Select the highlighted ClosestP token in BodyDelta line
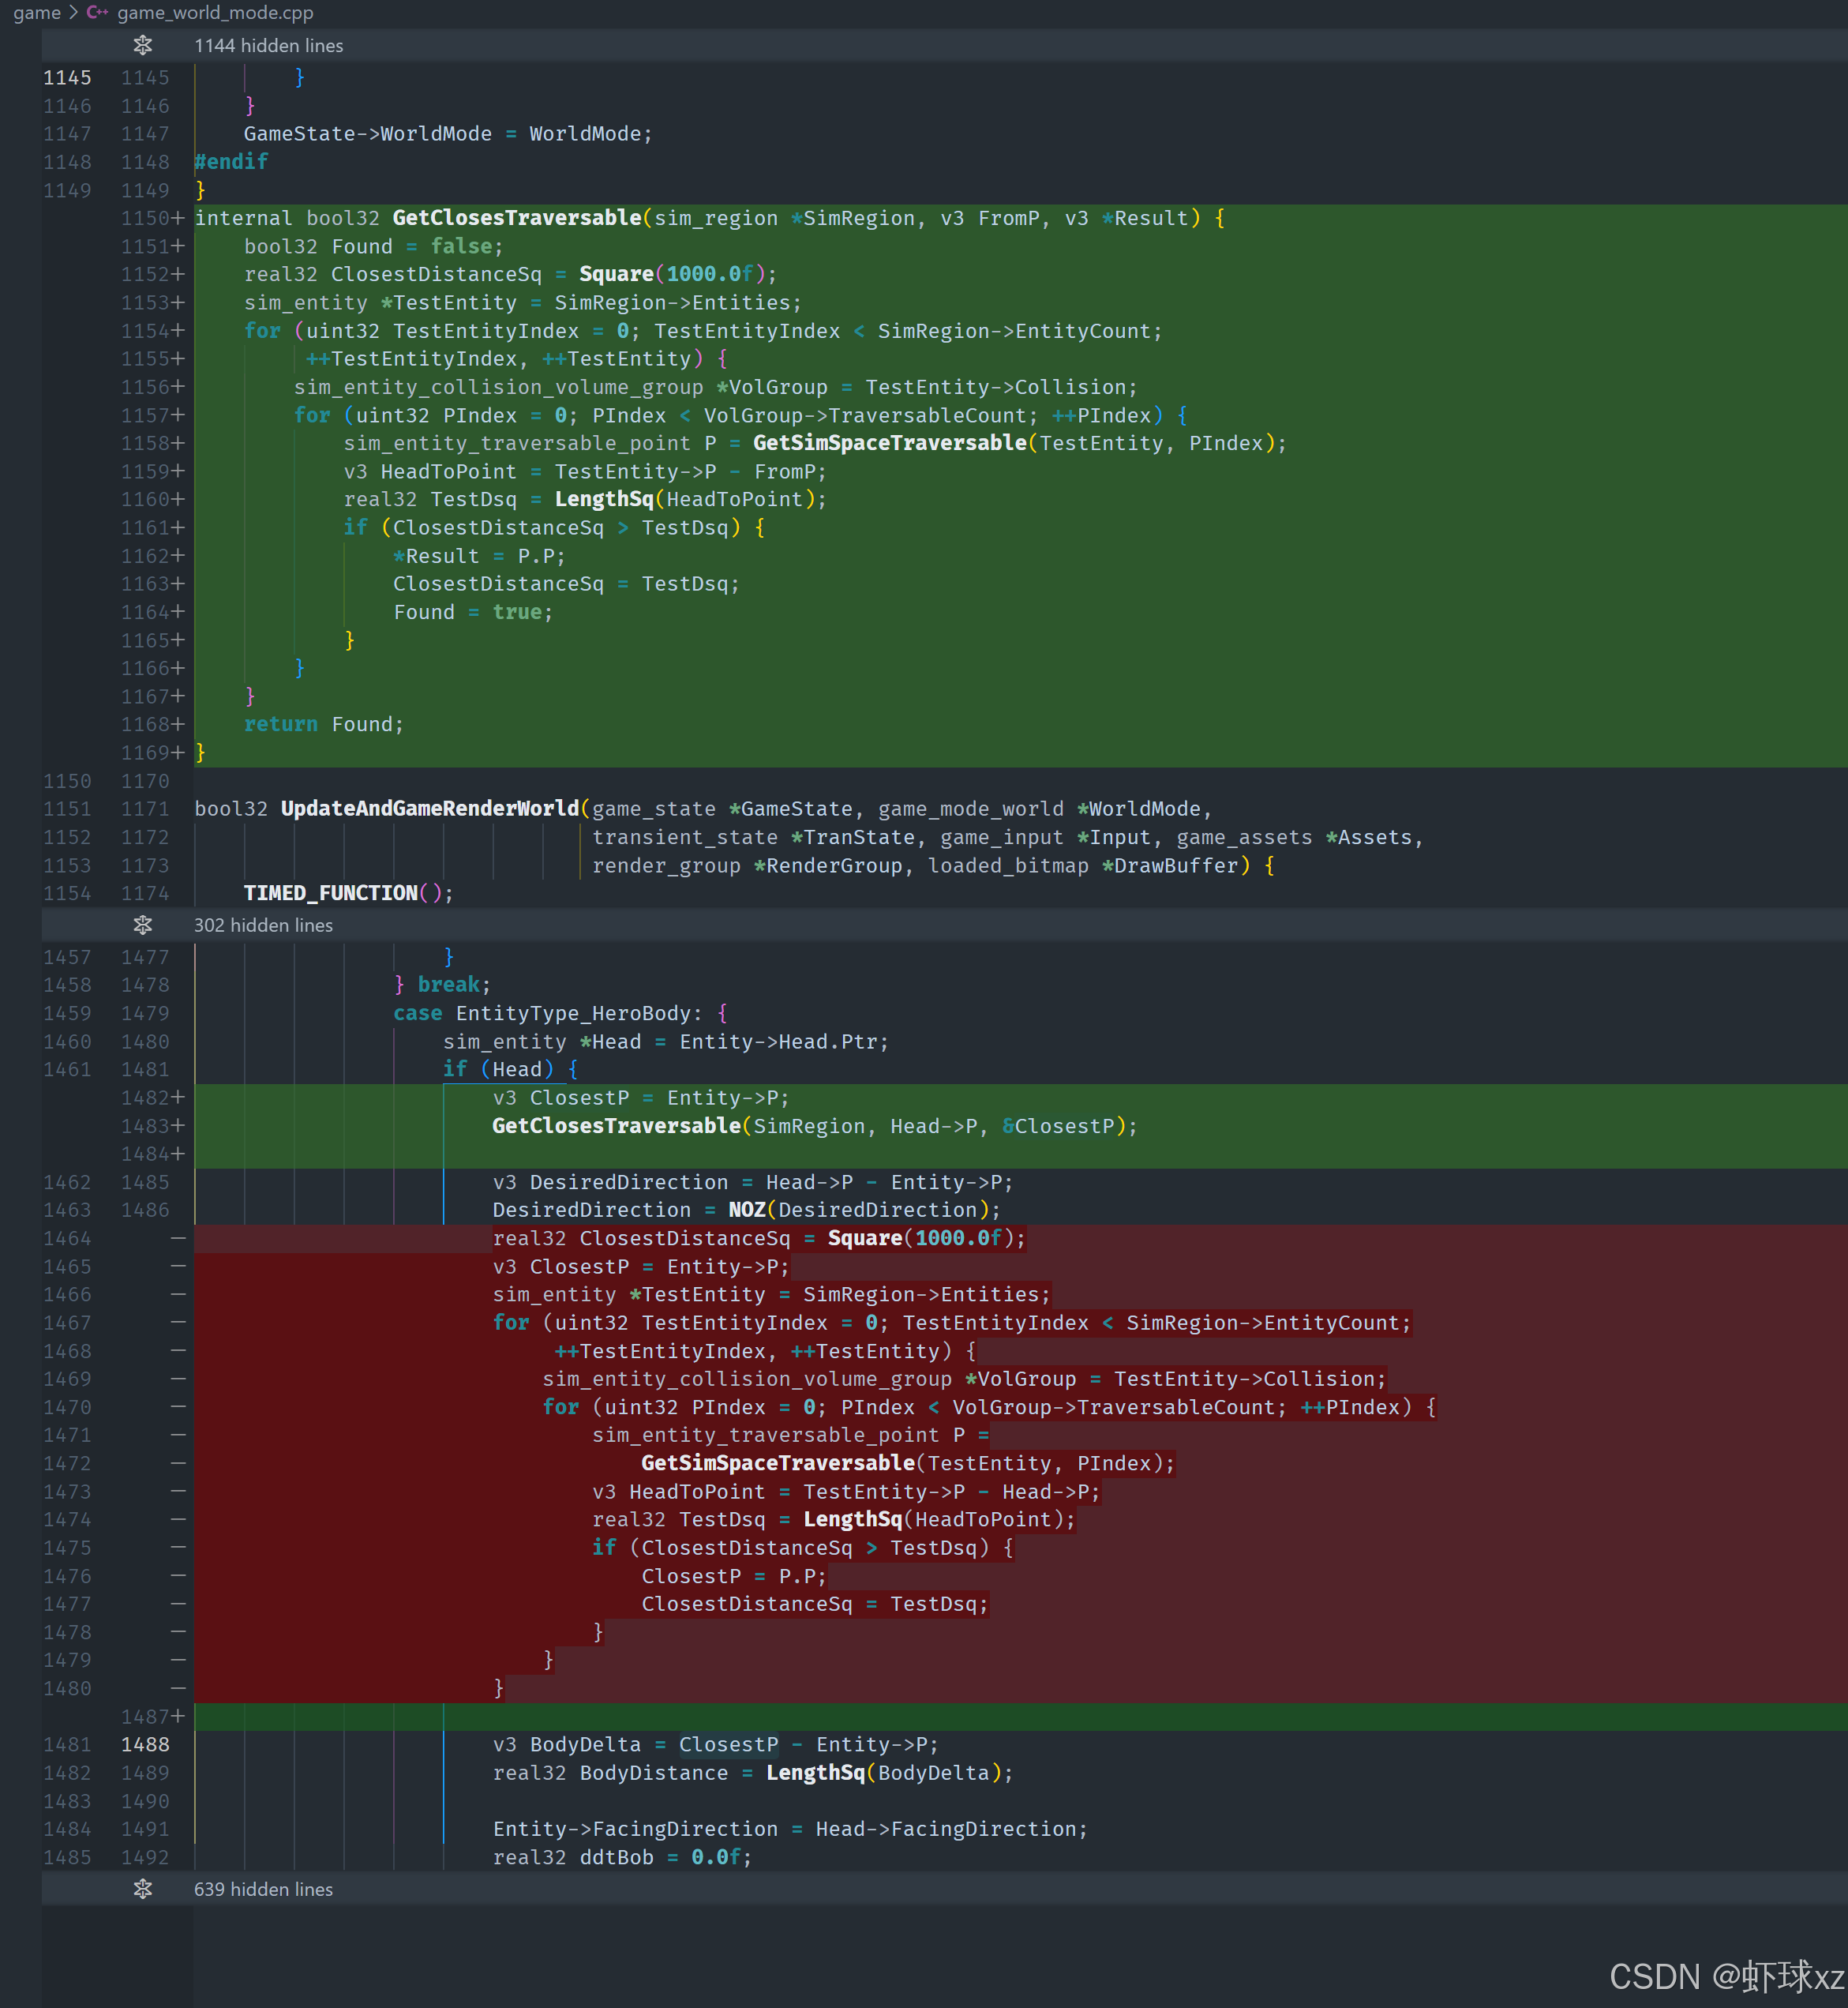This screenshot has height=2008, width=1848. click(x=728, y=1744)
